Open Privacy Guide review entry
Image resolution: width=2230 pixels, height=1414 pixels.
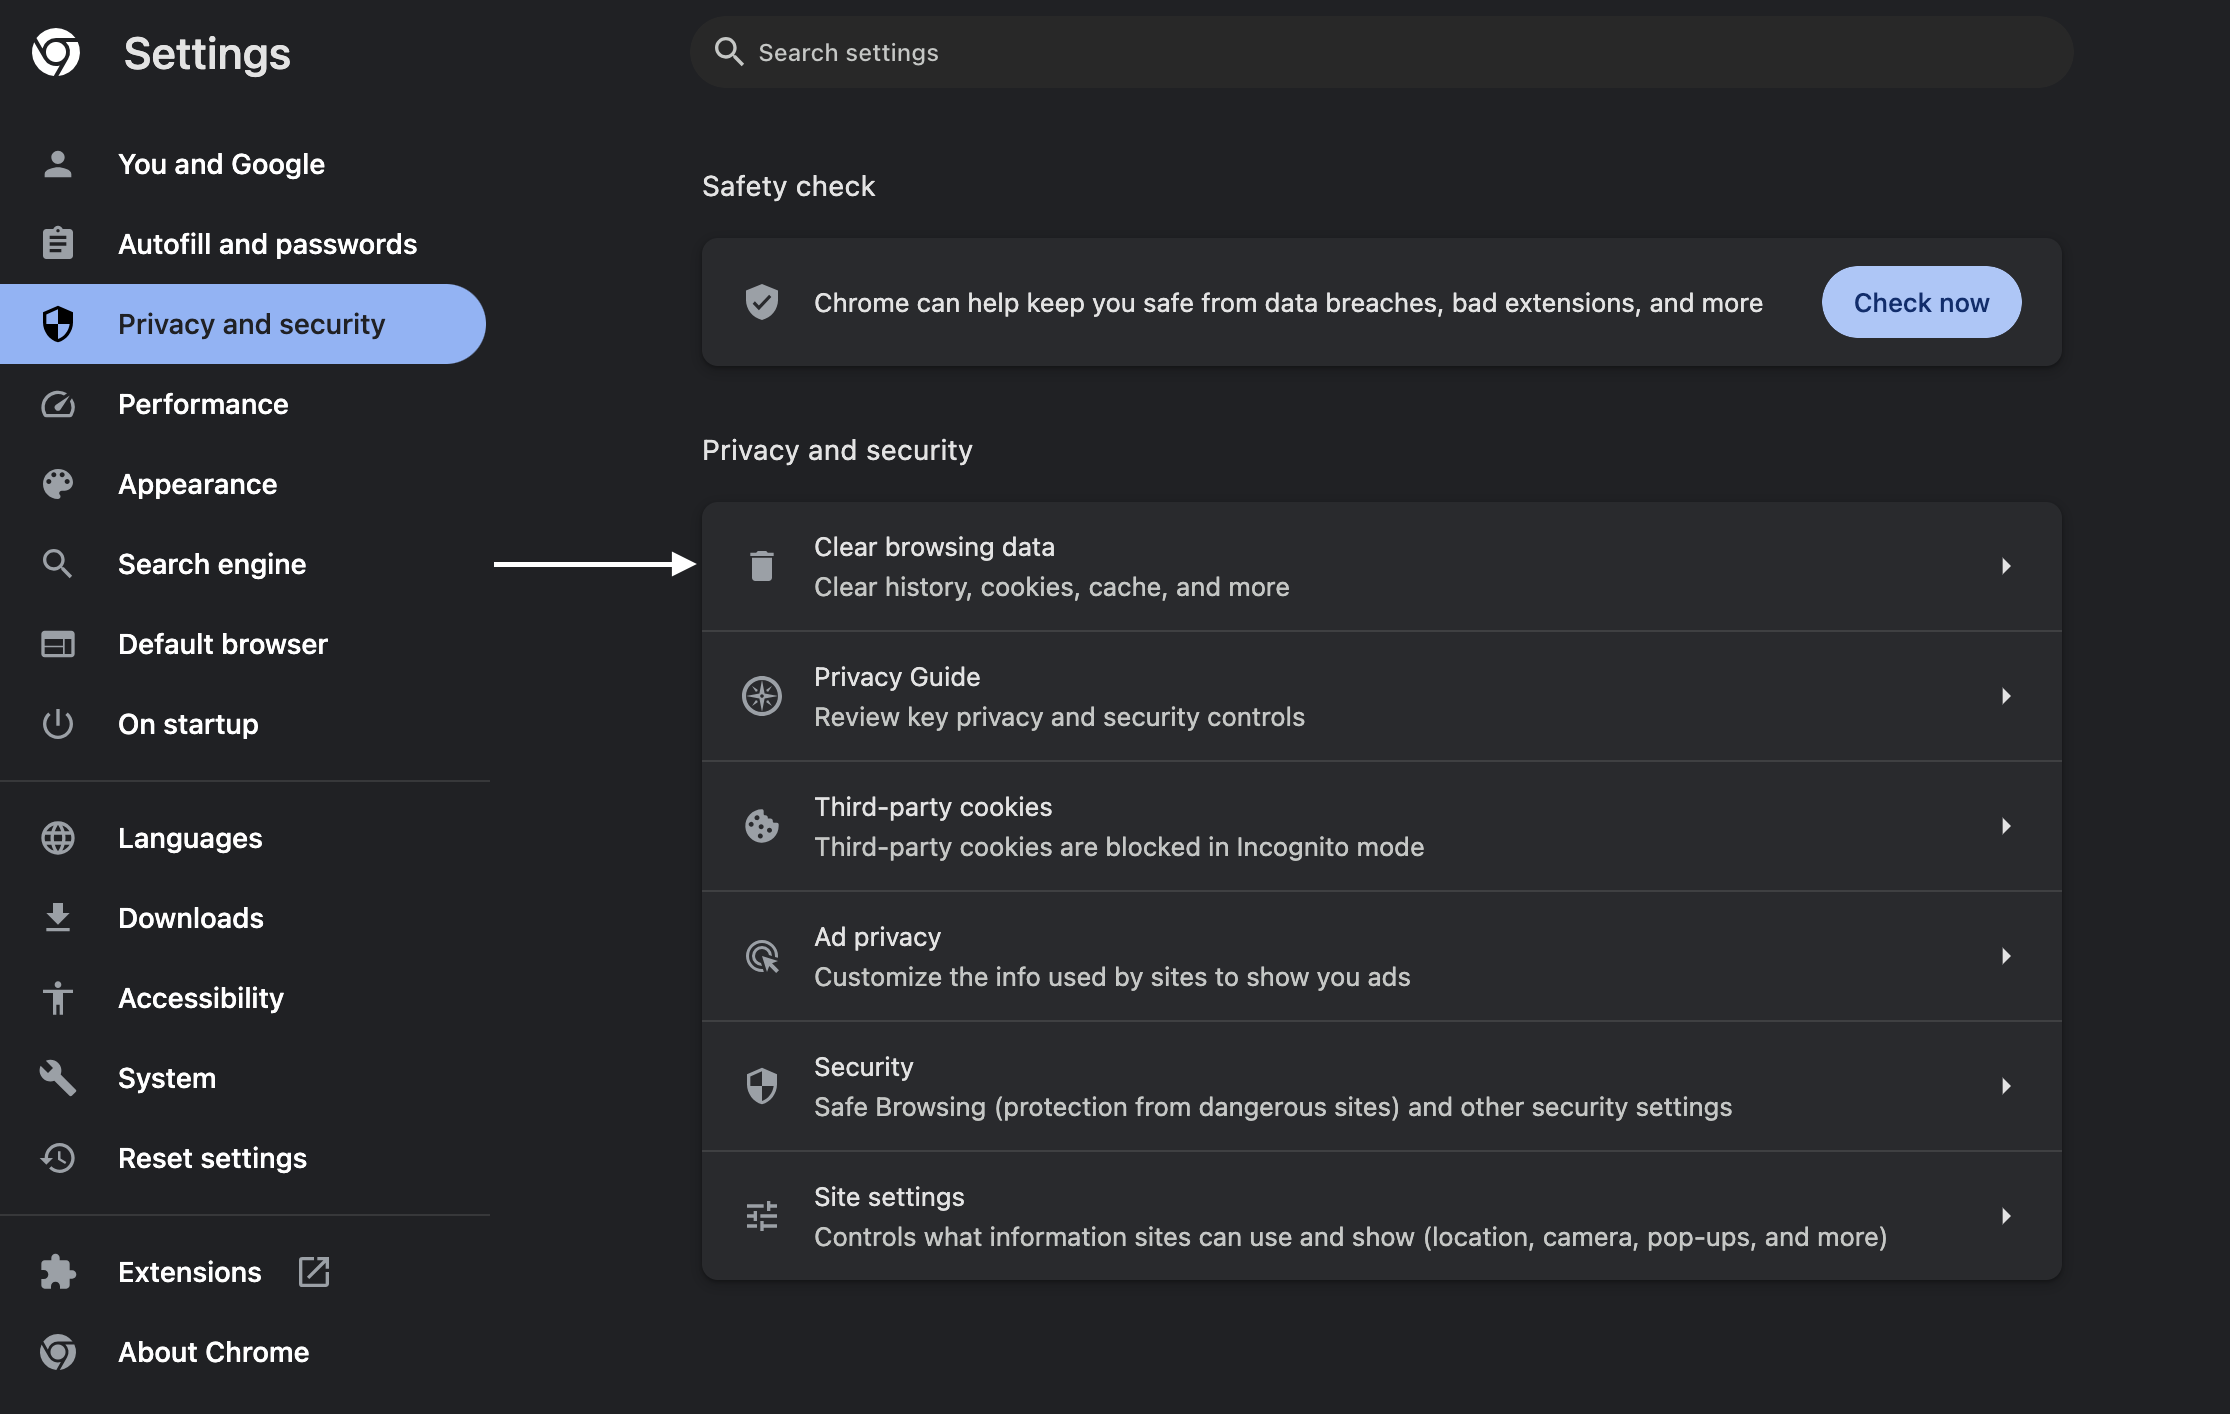click(1381, 696)
